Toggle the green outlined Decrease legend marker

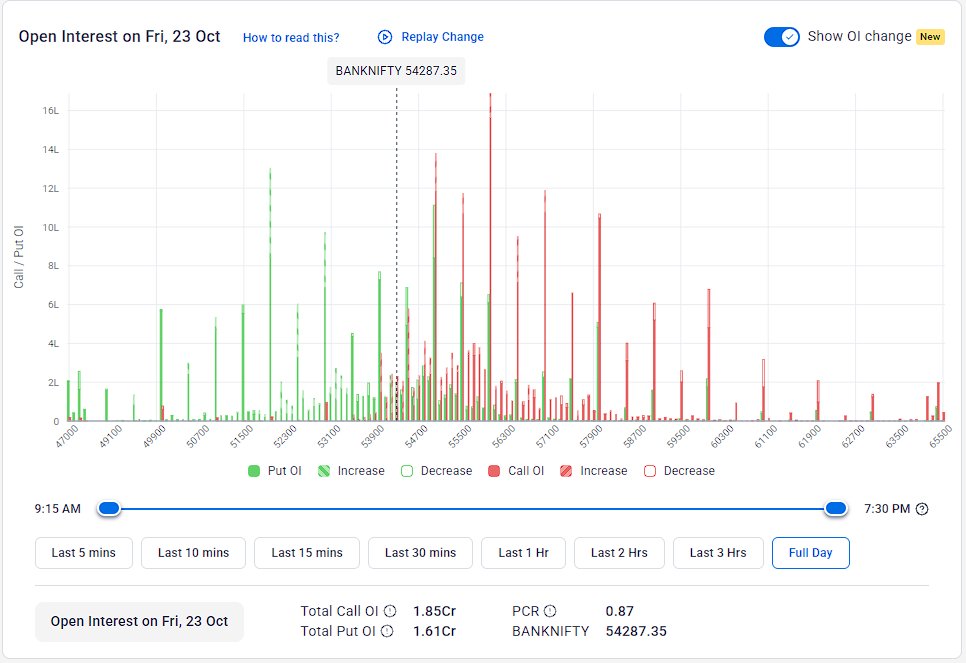pos(407,471)
